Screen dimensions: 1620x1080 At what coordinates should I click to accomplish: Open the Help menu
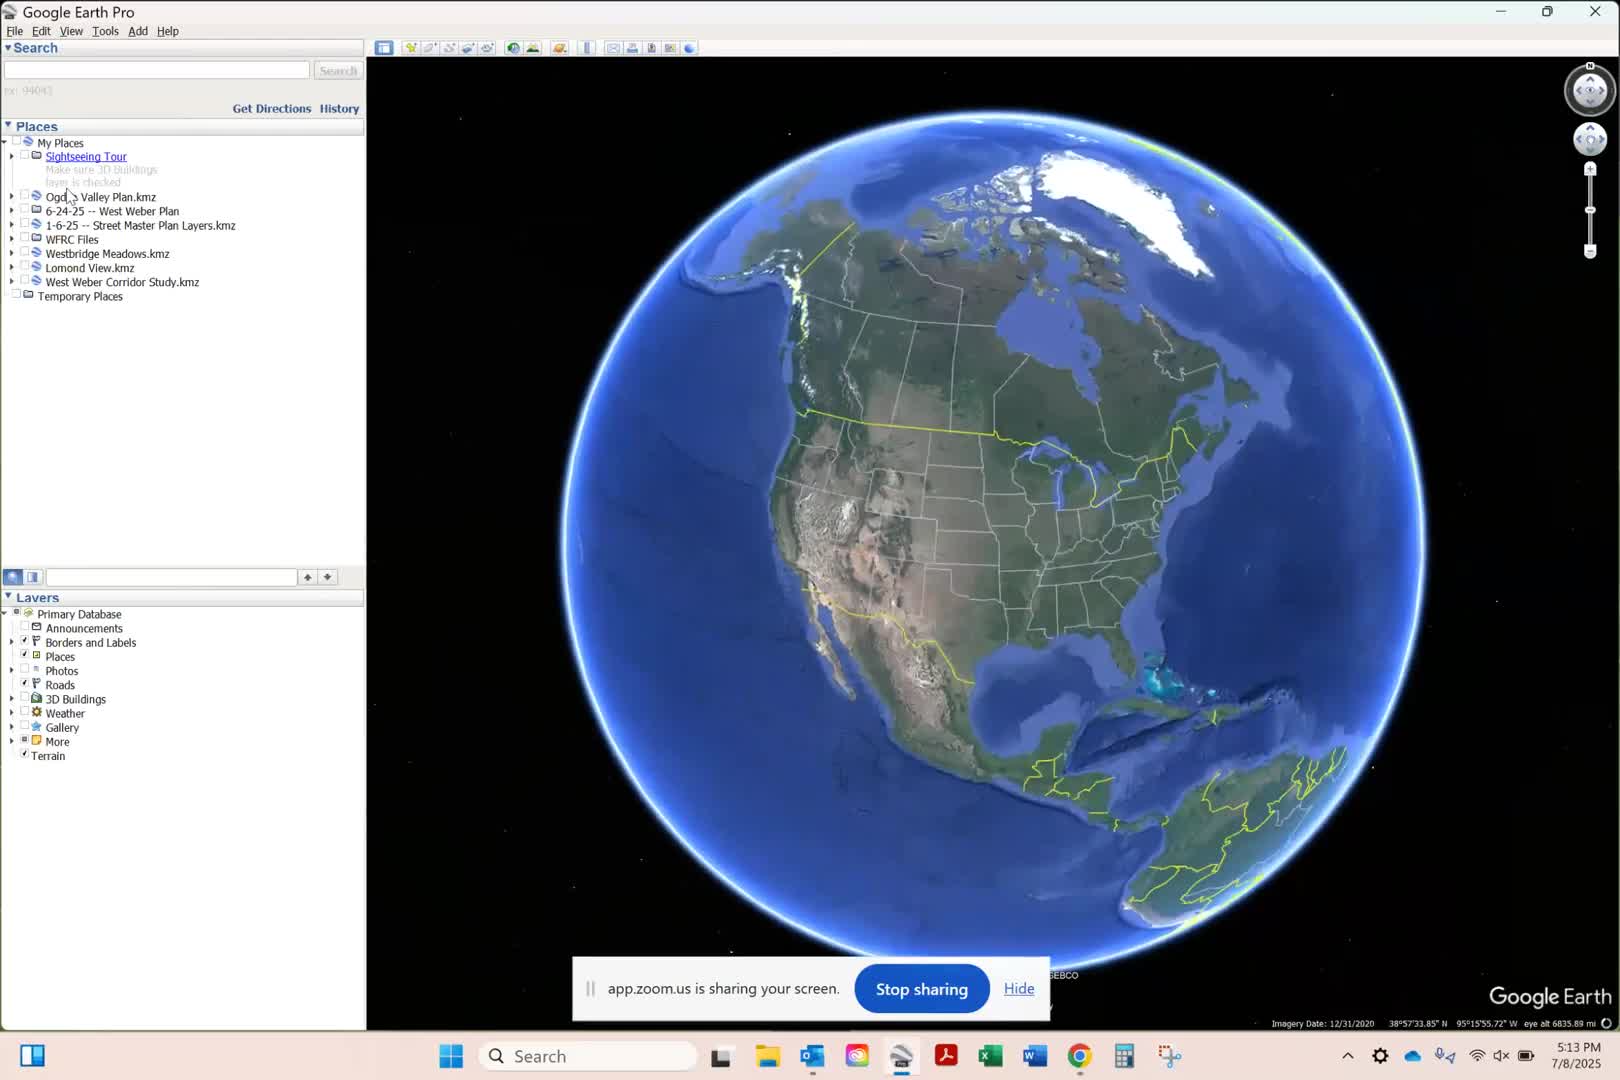point(168,31)
